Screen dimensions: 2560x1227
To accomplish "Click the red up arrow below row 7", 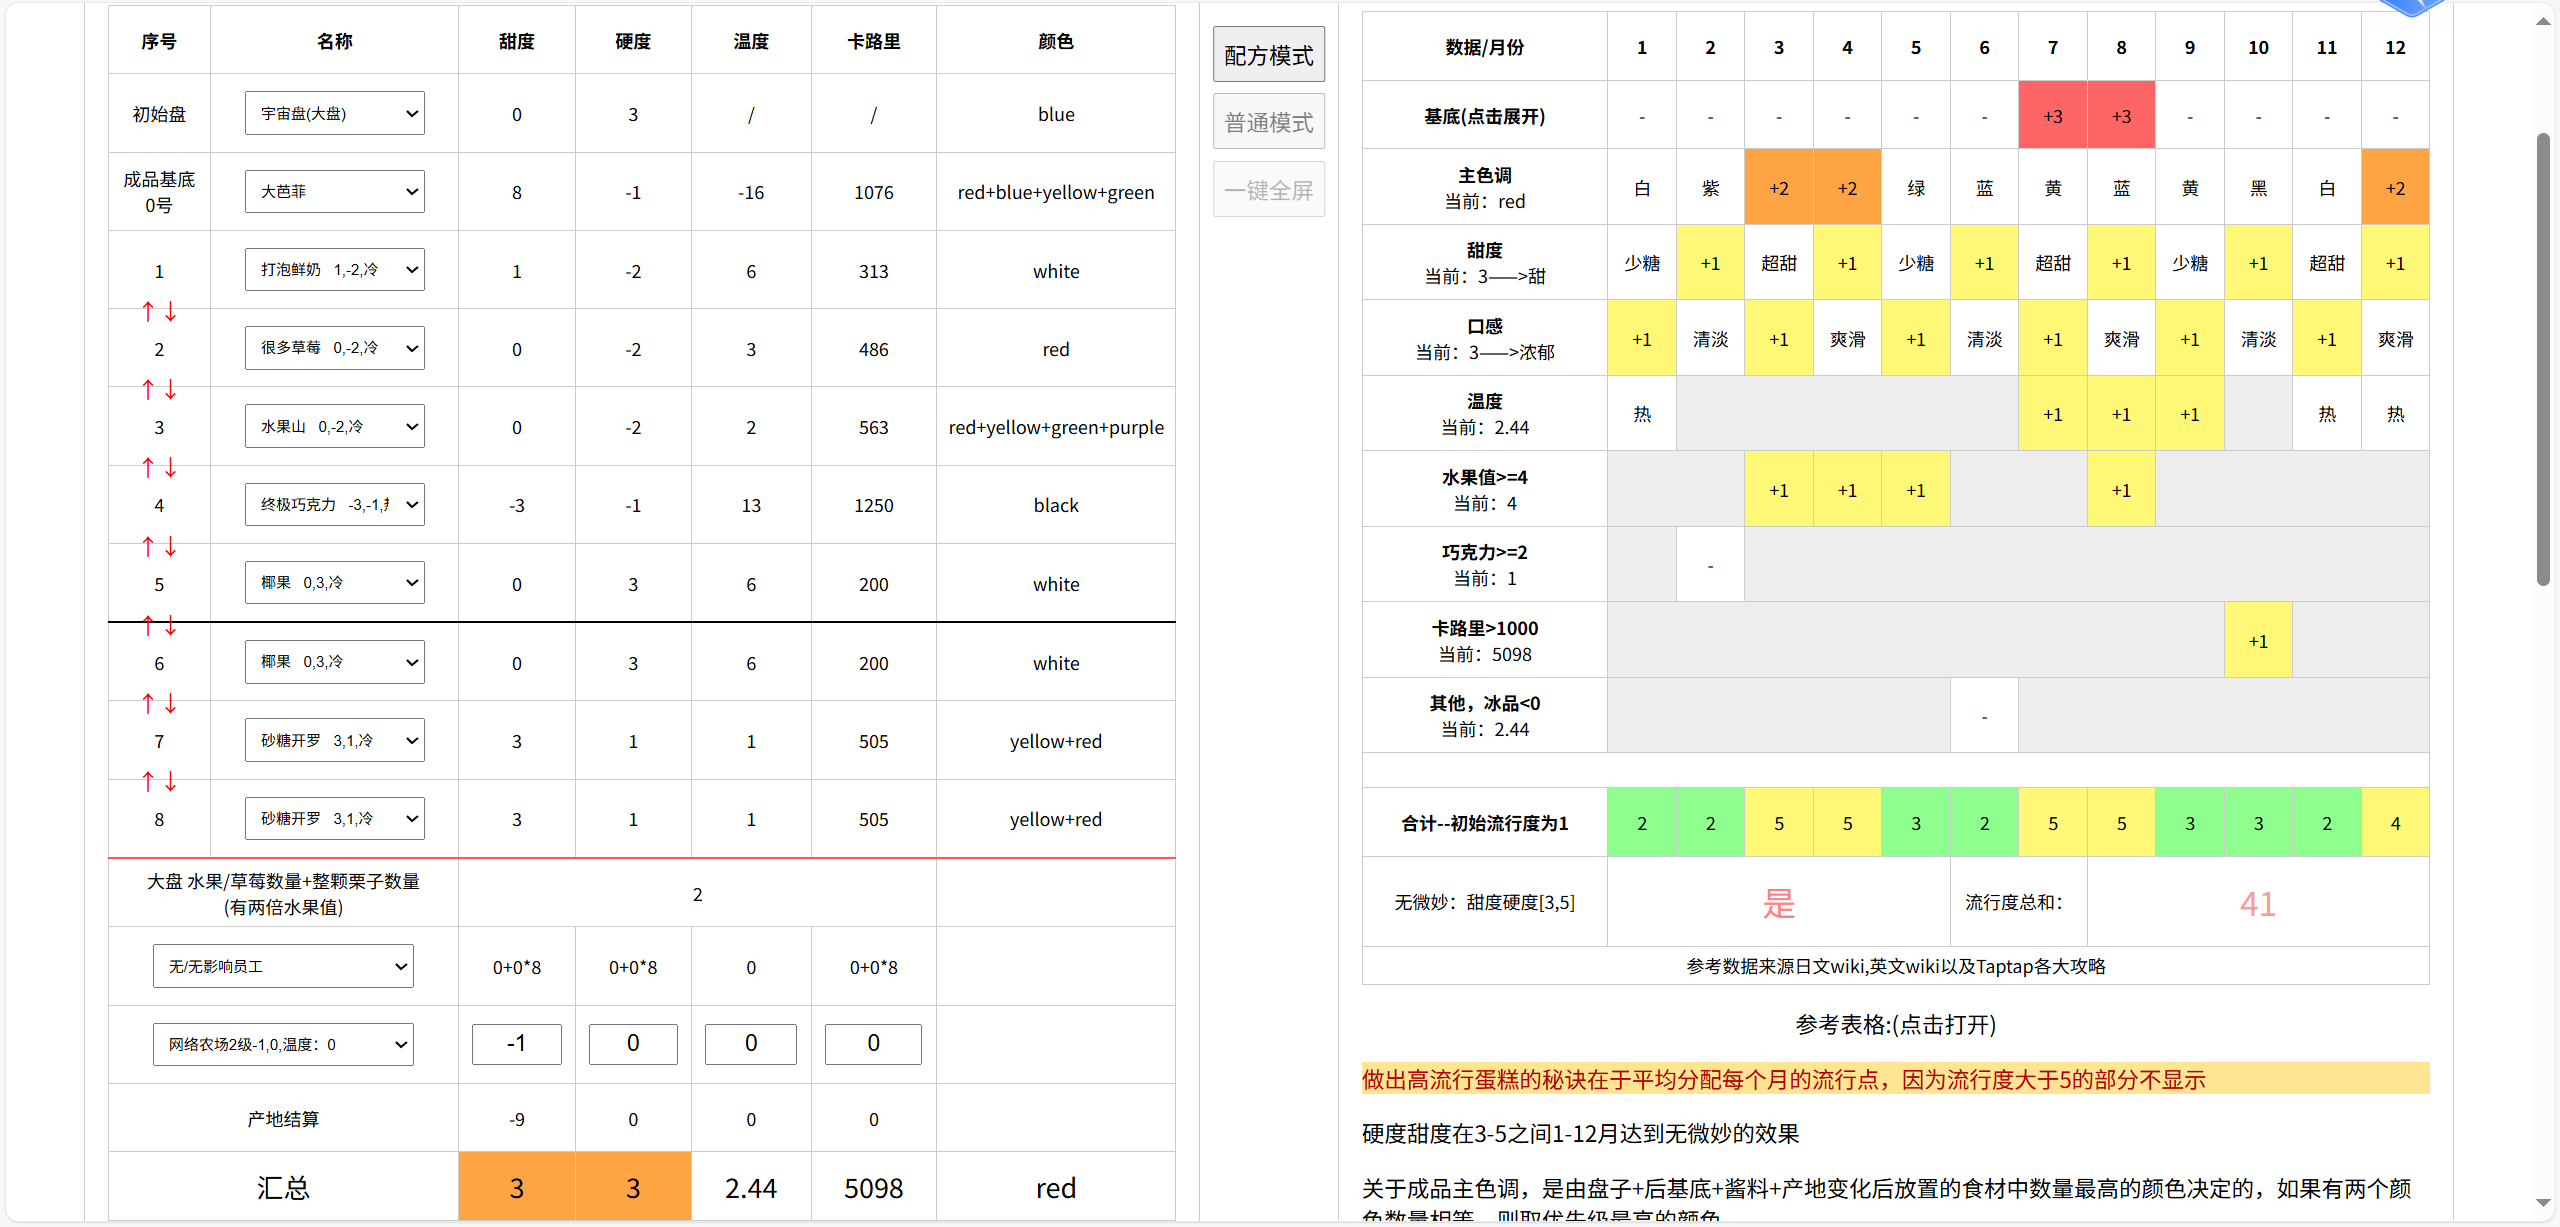I will click(148, 782).
